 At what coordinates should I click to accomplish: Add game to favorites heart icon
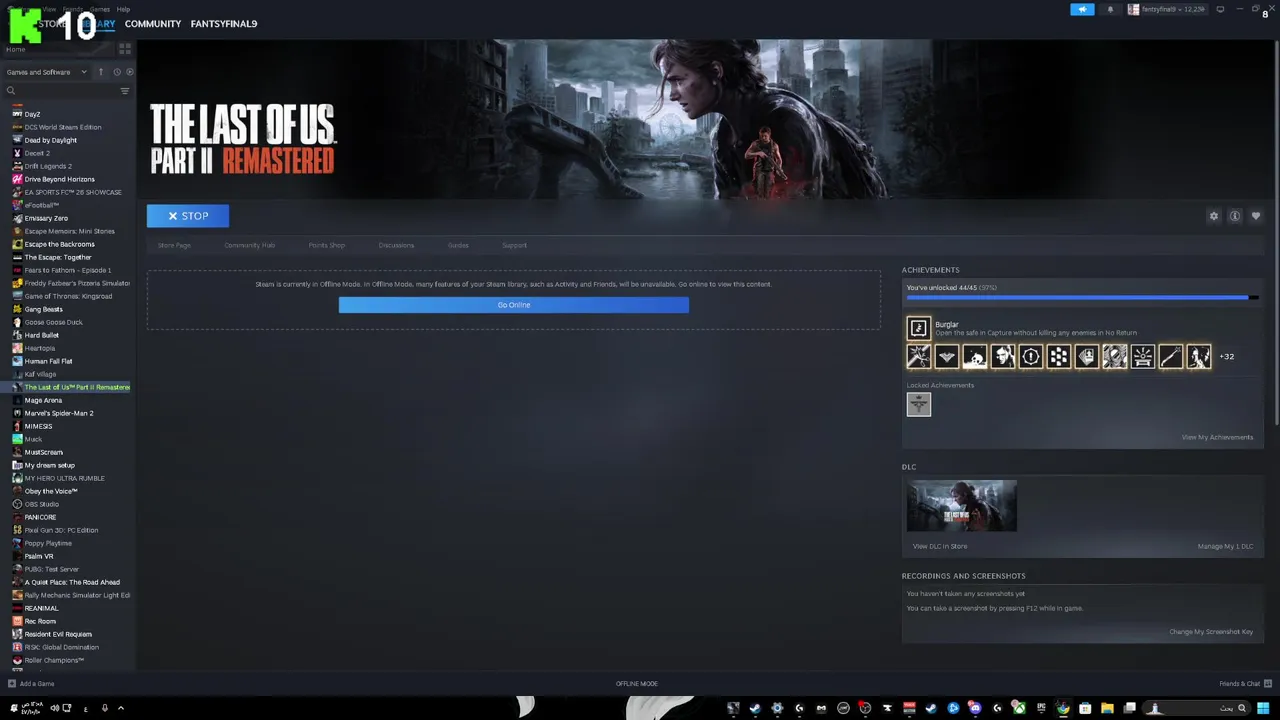[1256, 216]
